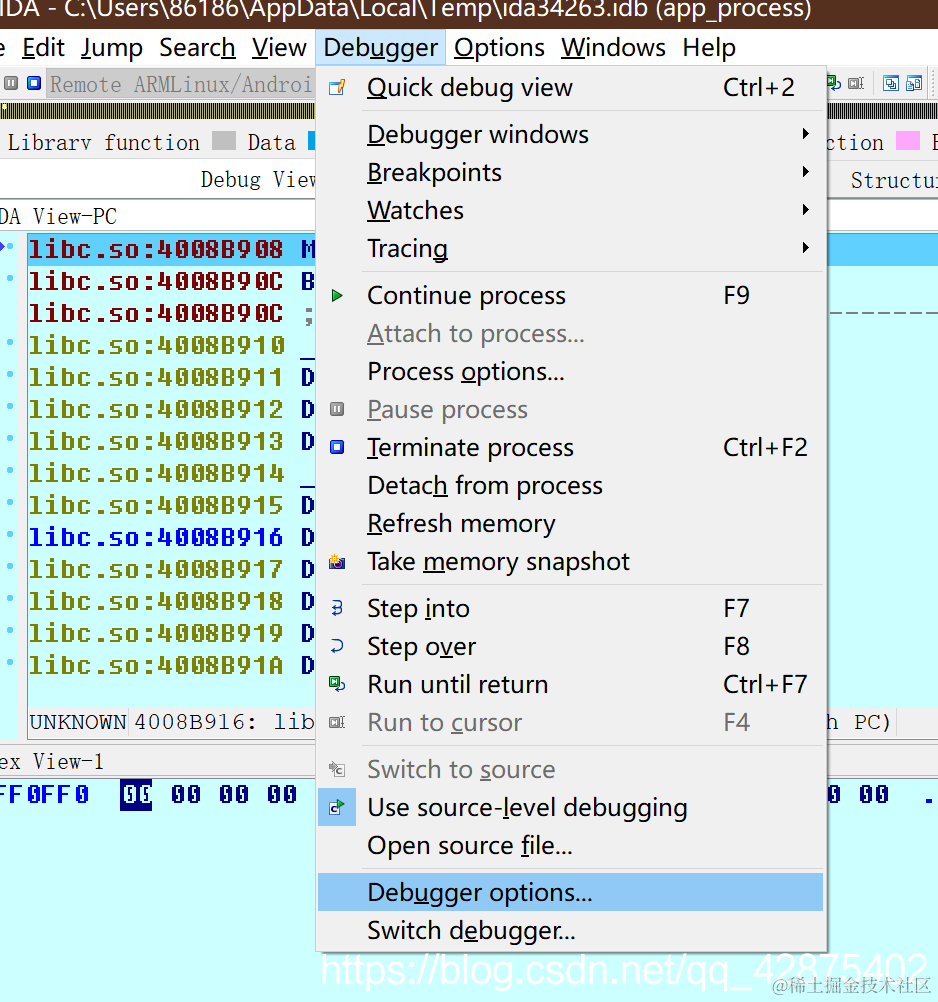938x1002 pixels.
Task: Select Step over menu entry
Action: pos(570,646)
